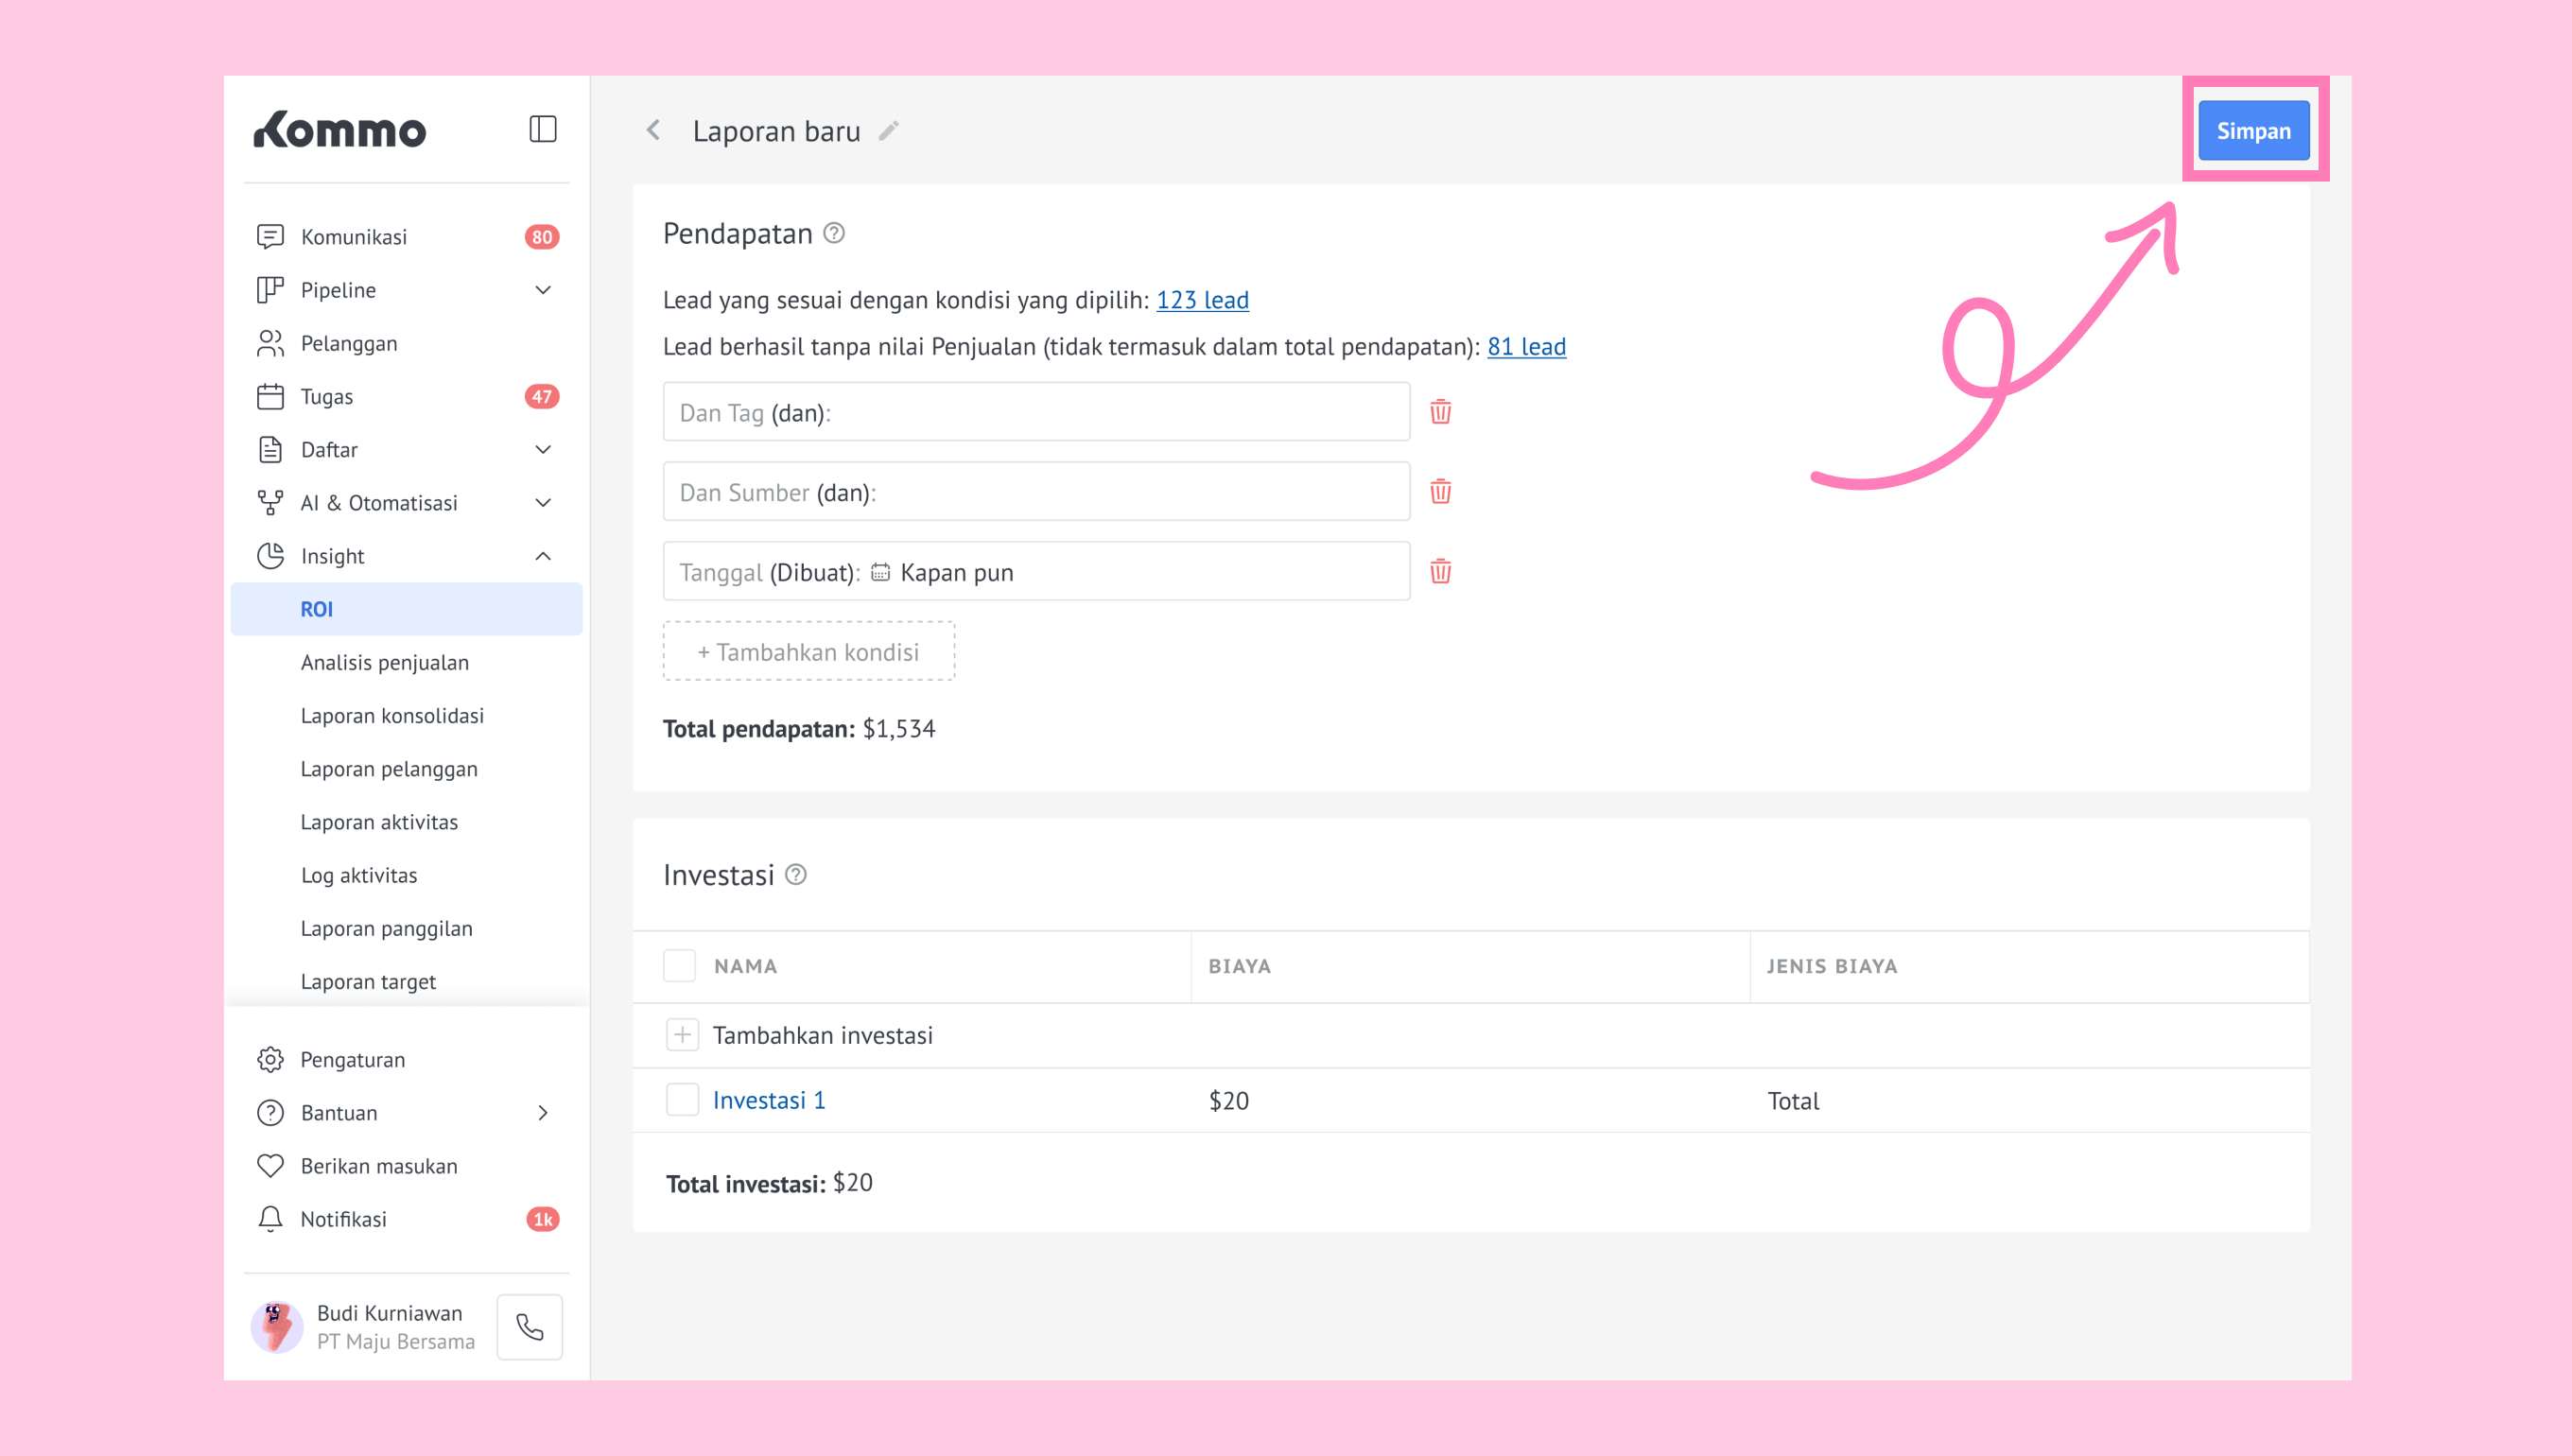Check the Investasi 1 row checkbox

[x=682, y=1100]
